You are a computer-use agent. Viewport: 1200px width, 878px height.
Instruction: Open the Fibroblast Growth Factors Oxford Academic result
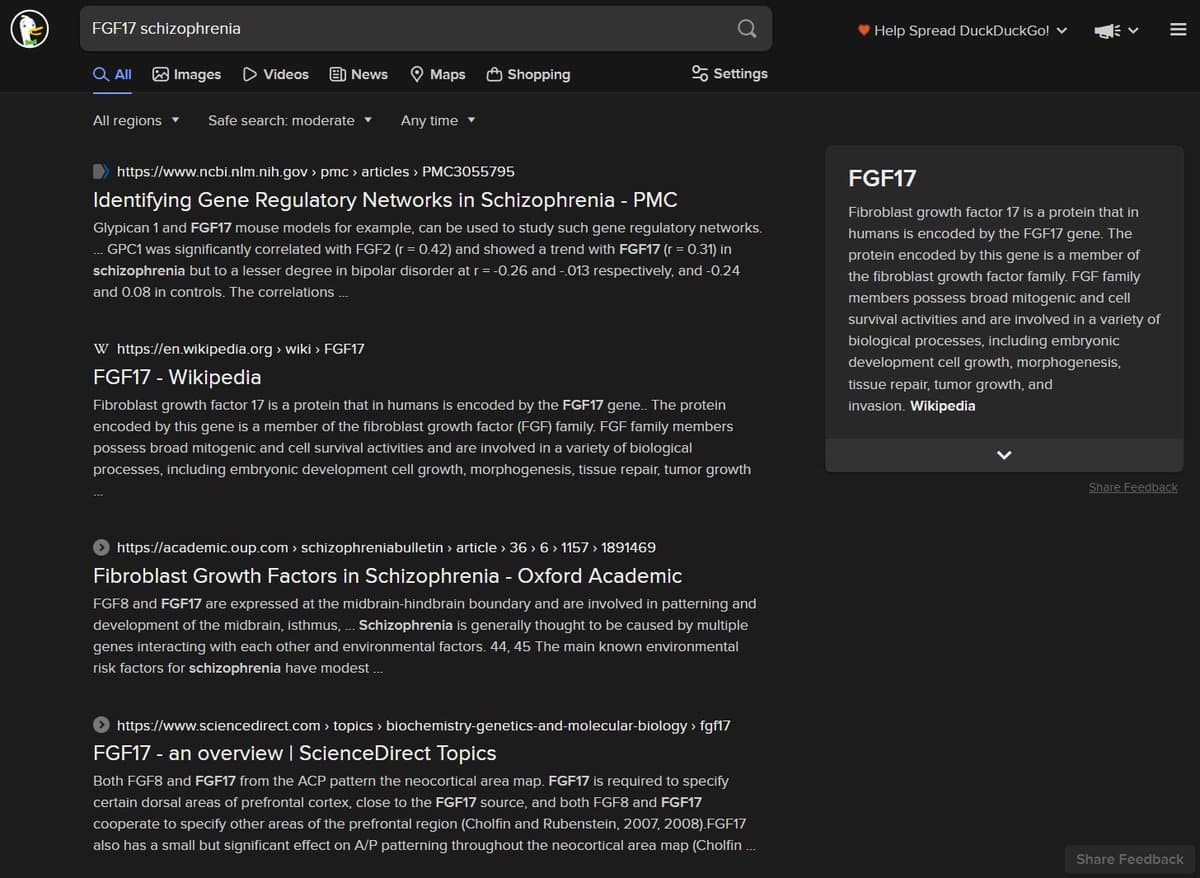tap(387, 576)
